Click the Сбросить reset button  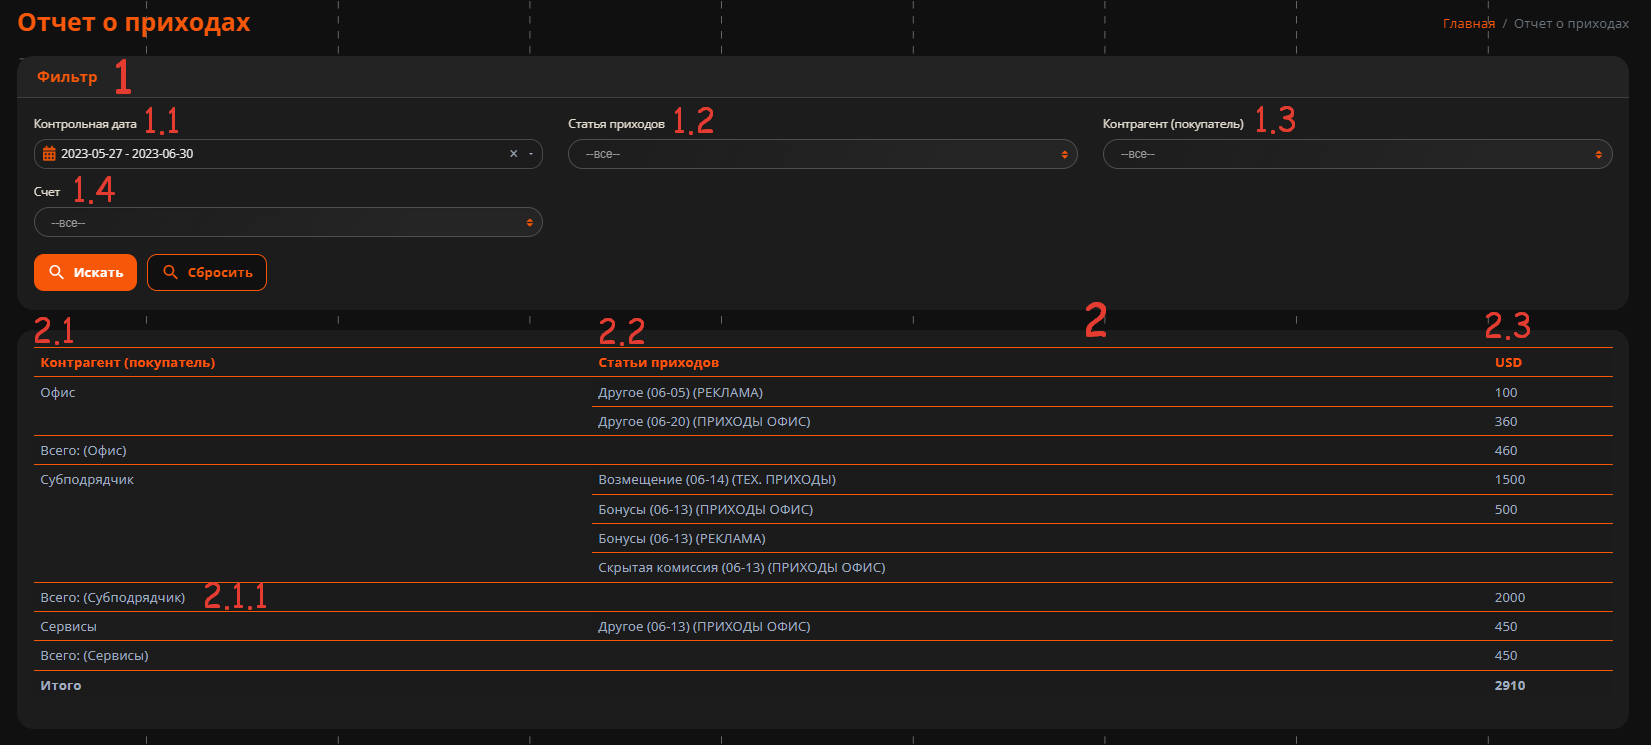click(207, 272)
